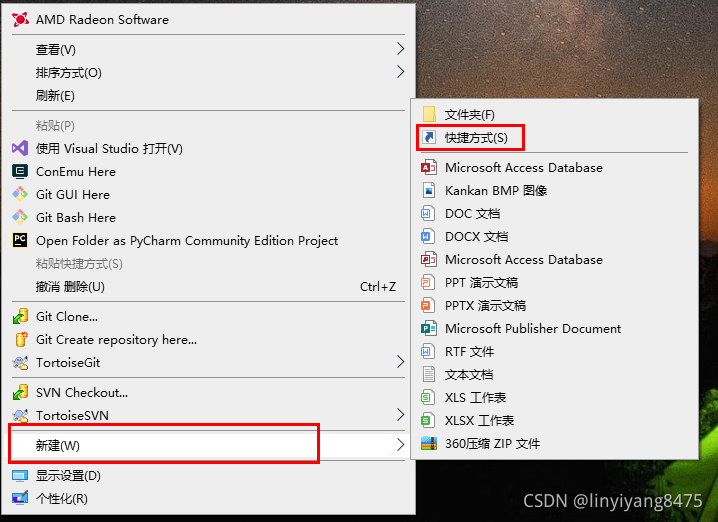Click the TortoiseGit tortoise icon
Viewport: 718px width, 522px height.
click(x=20, y=362)
